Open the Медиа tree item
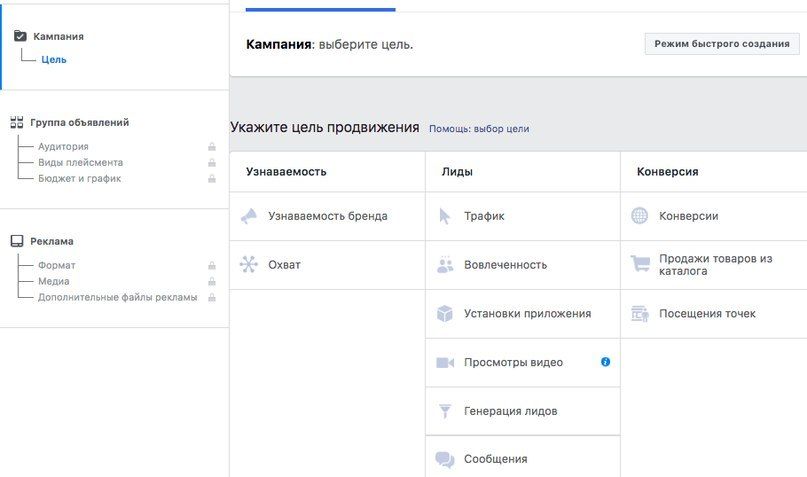The width and height of the screenshot is (807, 477). [x=54, y=281]
